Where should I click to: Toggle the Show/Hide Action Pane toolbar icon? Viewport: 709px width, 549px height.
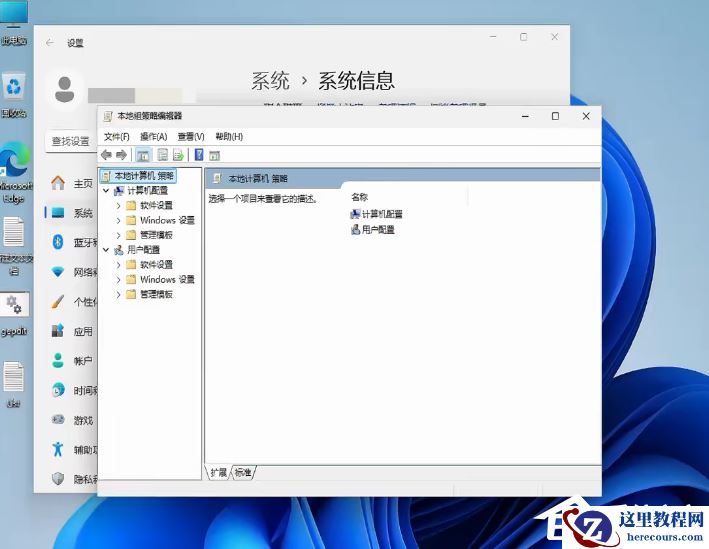(x=214, y=156)
